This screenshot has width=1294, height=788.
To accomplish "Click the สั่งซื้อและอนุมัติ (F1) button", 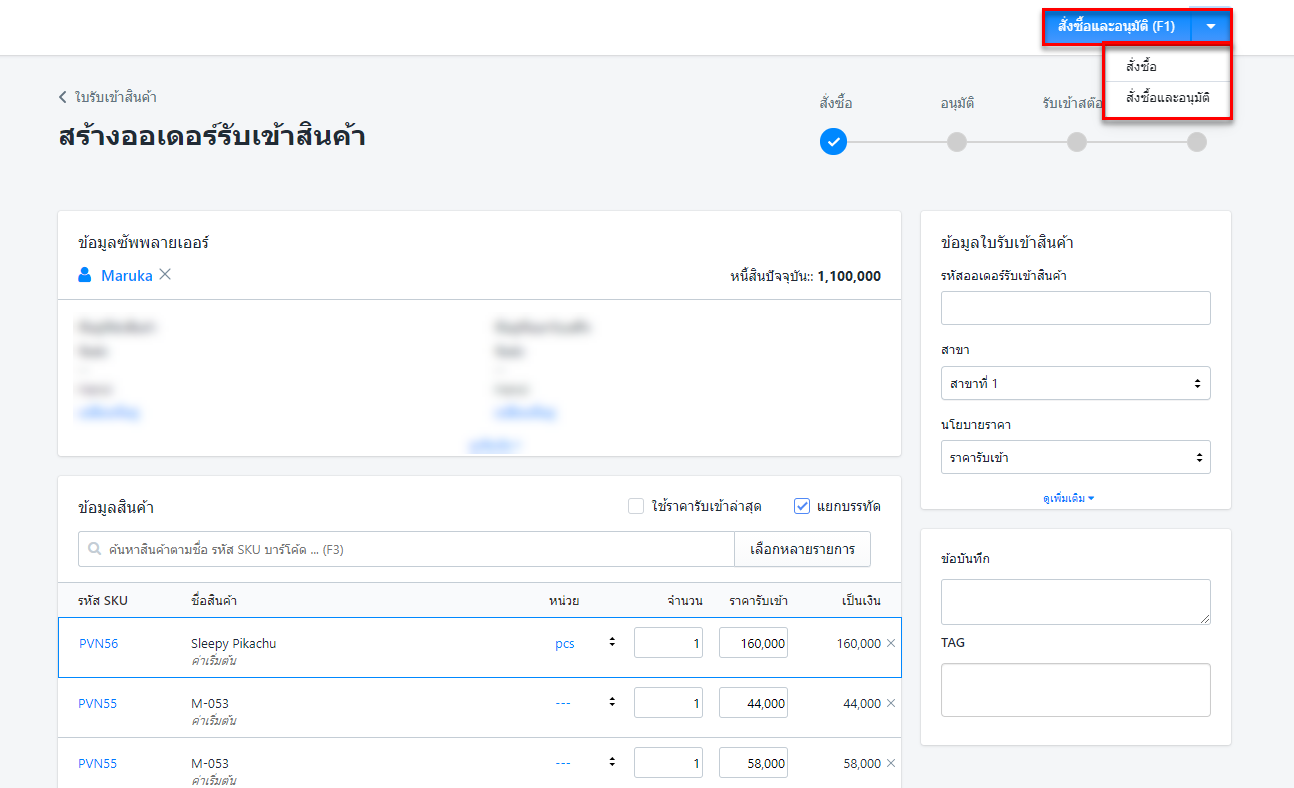I will [x=1117, y=26].
